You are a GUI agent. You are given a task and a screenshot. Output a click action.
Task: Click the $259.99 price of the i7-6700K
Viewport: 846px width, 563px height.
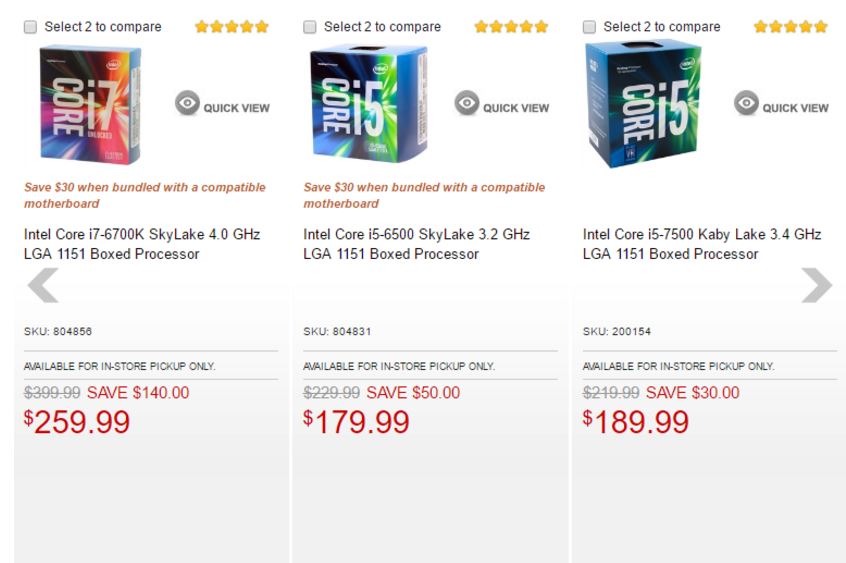(x=77, y=422)
